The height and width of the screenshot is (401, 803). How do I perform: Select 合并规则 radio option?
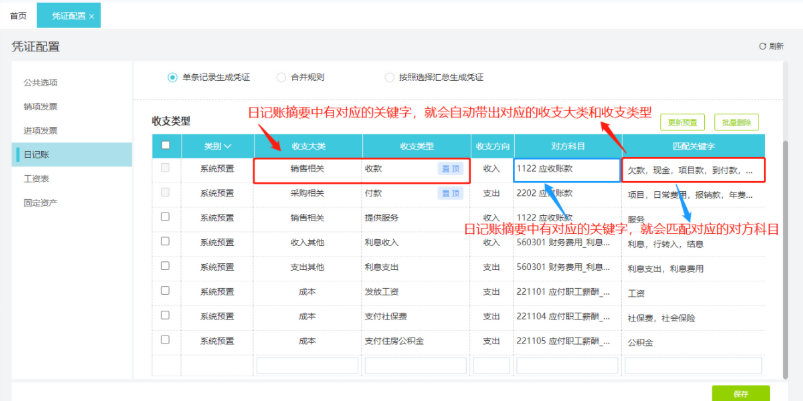[281, 78]
